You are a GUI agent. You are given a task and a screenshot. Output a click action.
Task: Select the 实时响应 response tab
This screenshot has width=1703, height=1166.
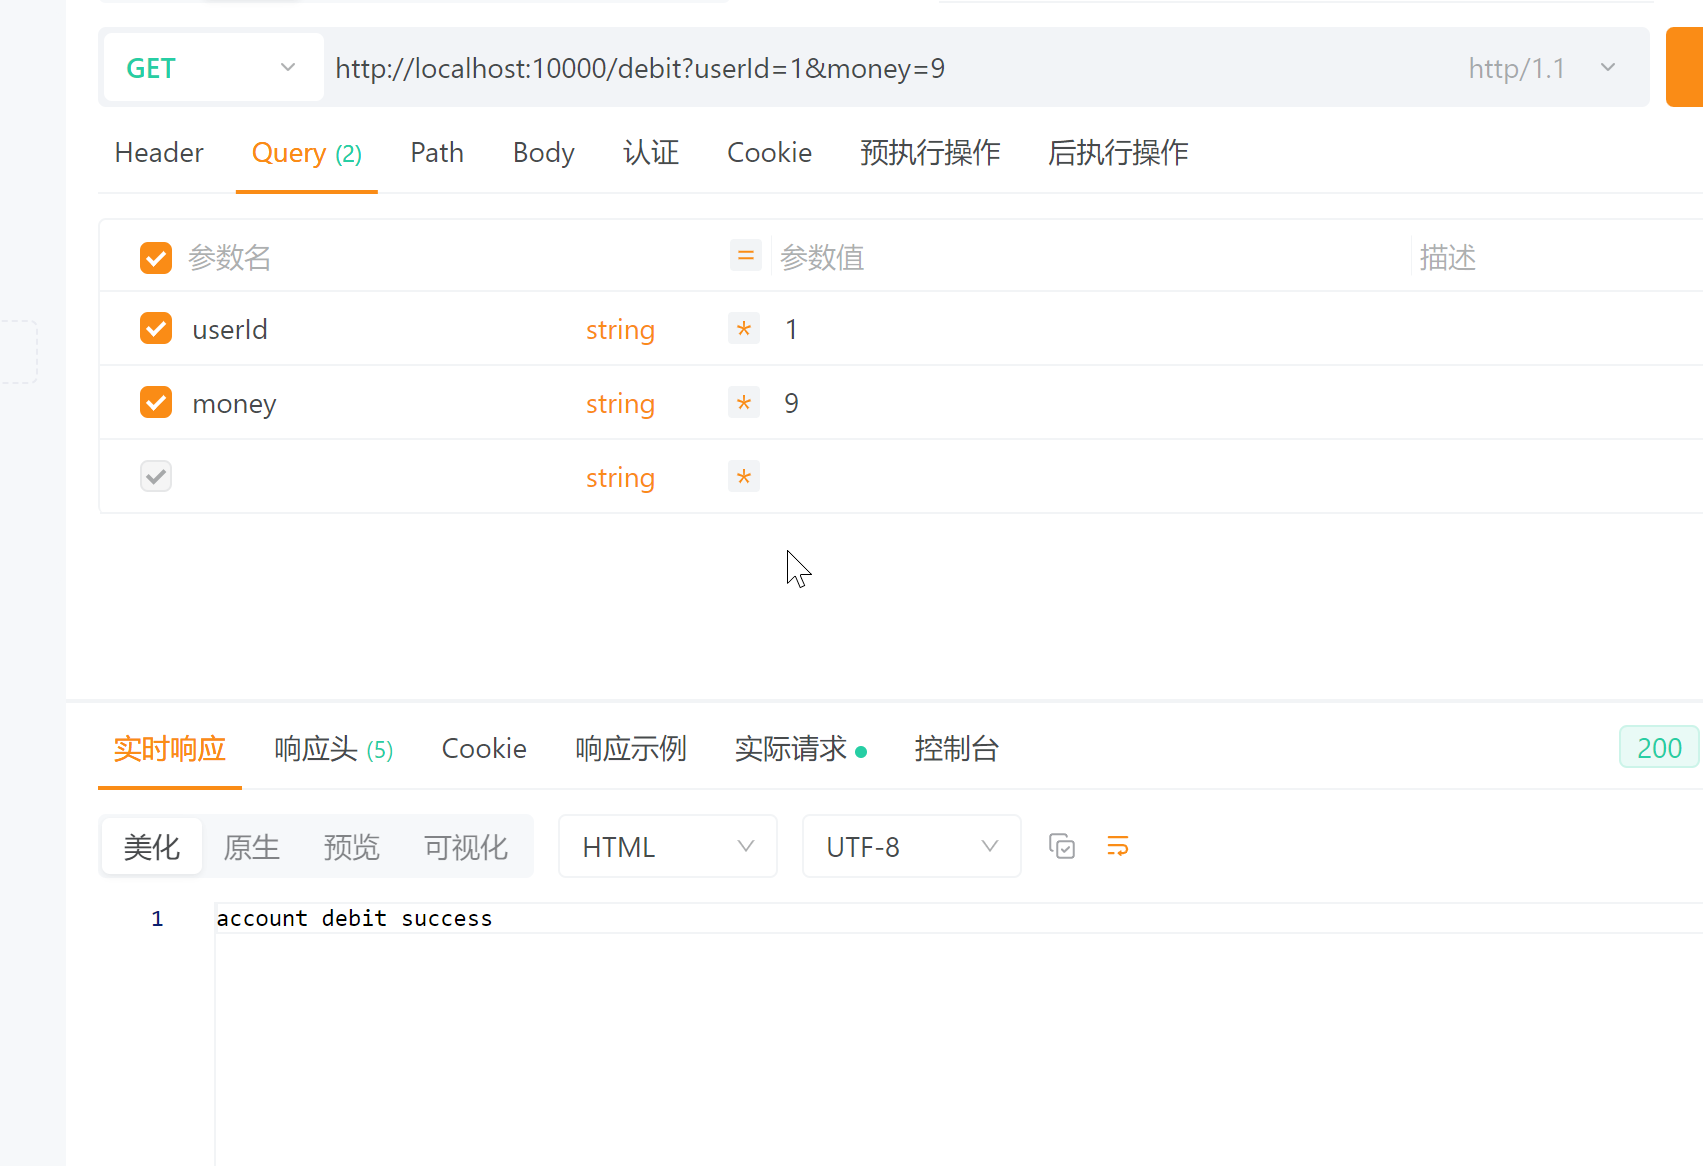(169, 748)
